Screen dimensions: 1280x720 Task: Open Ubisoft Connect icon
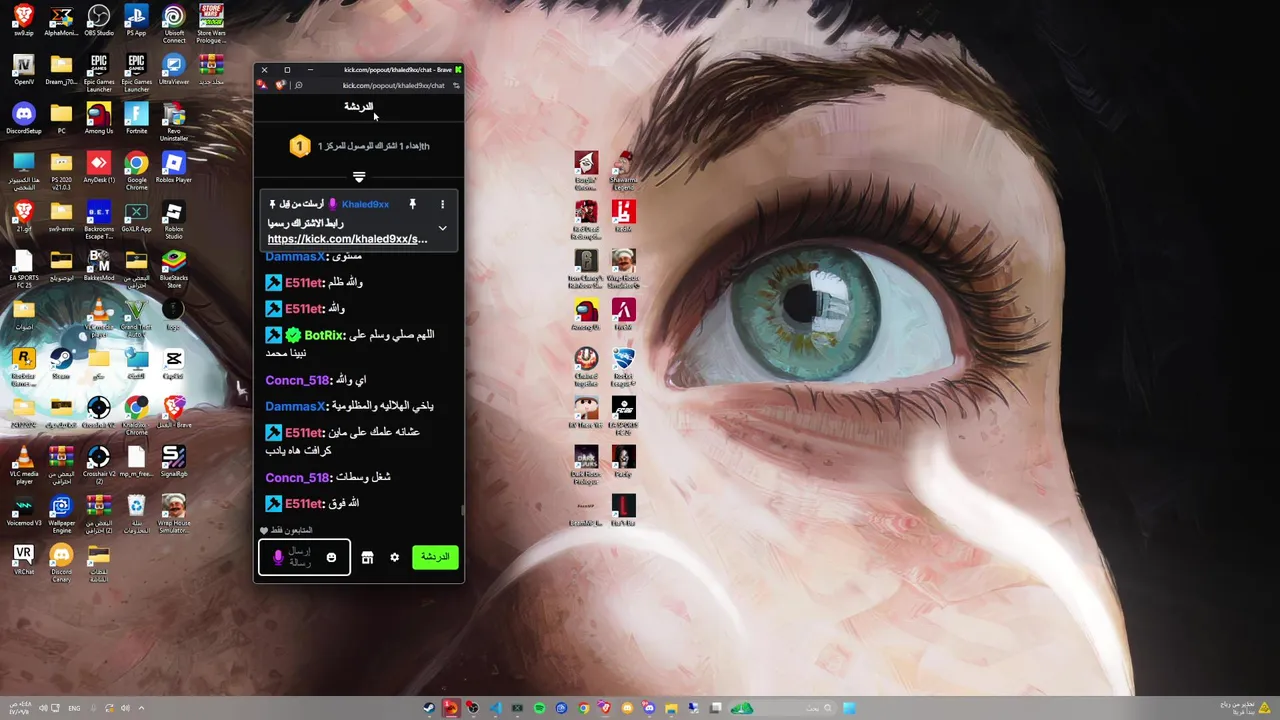174,24
